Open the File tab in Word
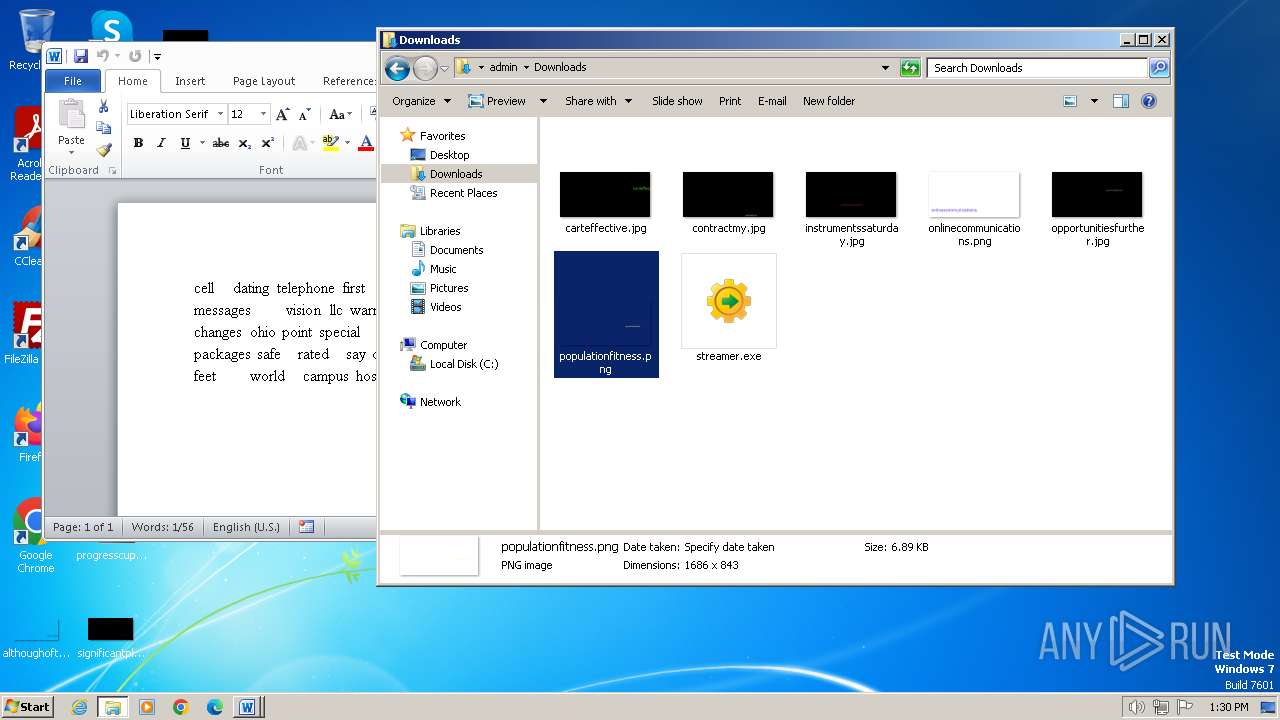Screen dimensions: 1280x720 pyautogui.click(x=73, y=81)
